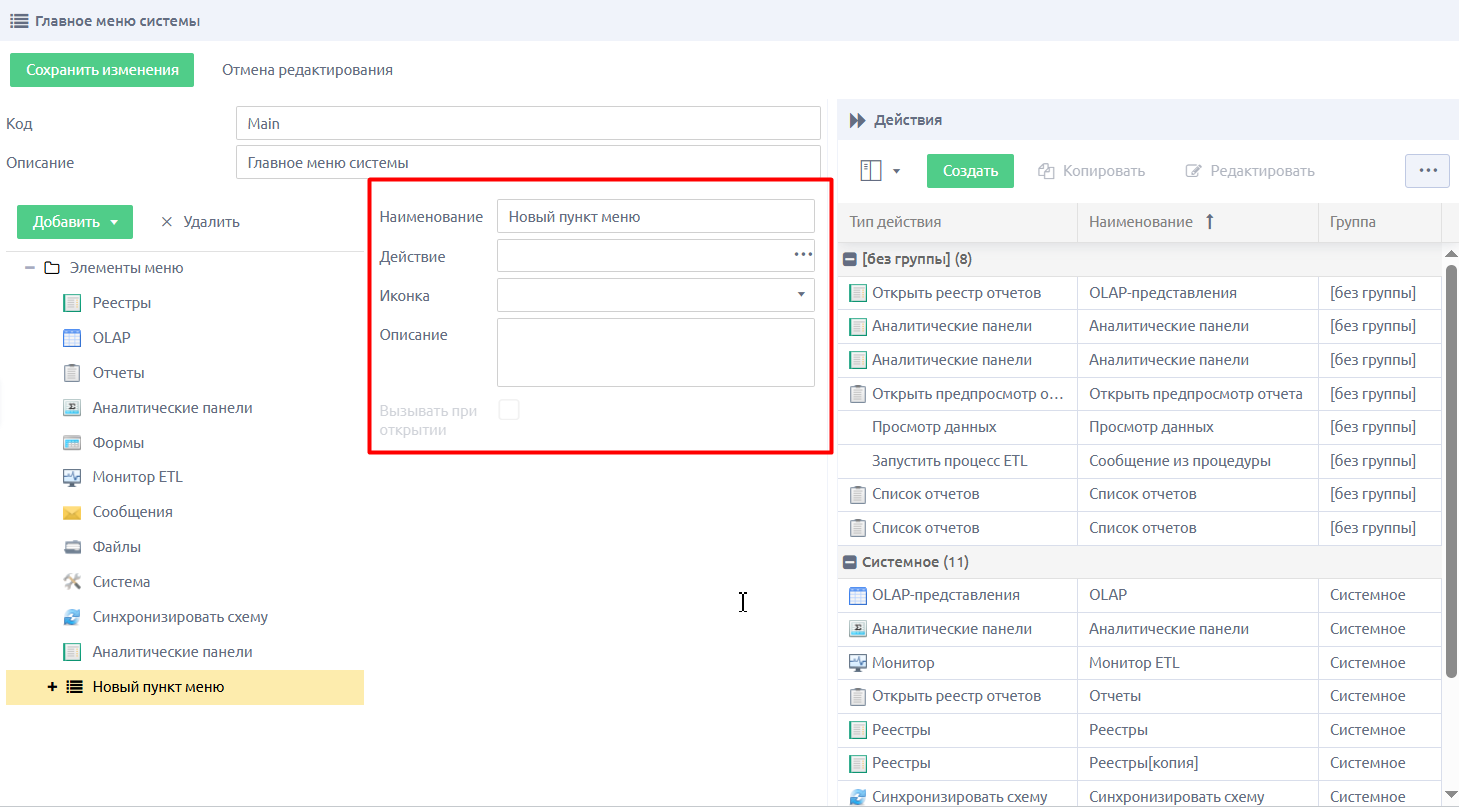The image size is (1459, 807).
Task: Click the Действия grid vertical scrollbar
Action: pos(1451,471)
